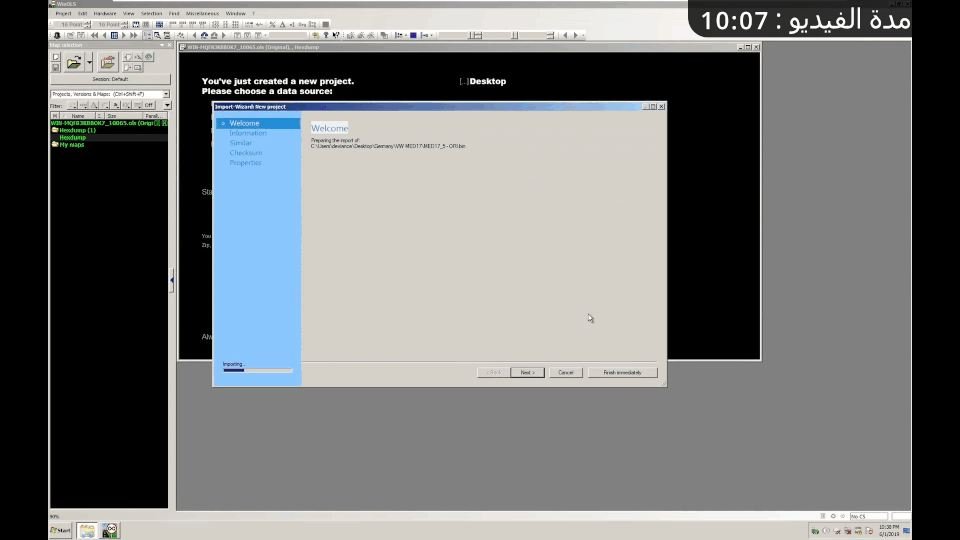Click the percent display toolbar icon
Image resolution: width=960 pixels, height=540 pixels.
(272, 24)
